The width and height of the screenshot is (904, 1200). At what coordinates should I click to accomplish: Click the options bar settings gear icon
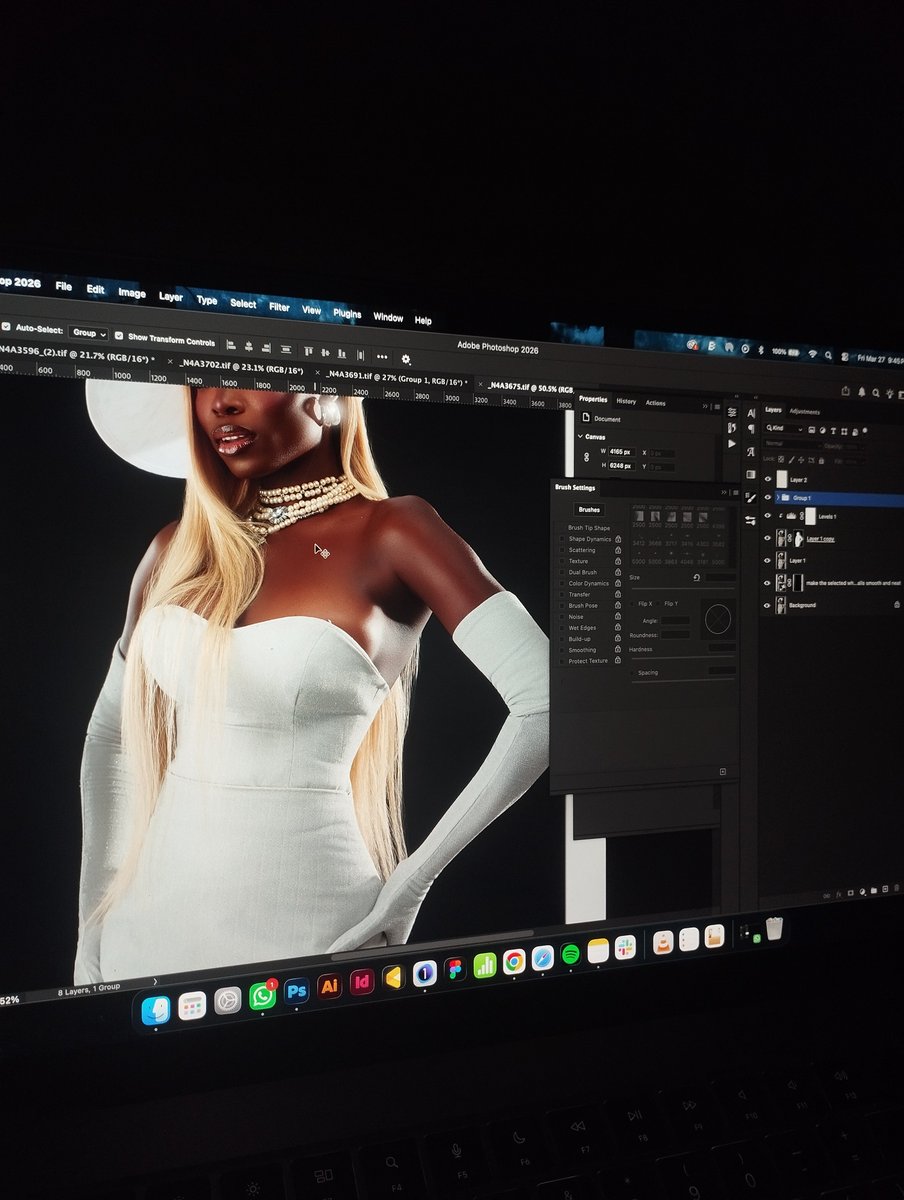coord(406,359)
